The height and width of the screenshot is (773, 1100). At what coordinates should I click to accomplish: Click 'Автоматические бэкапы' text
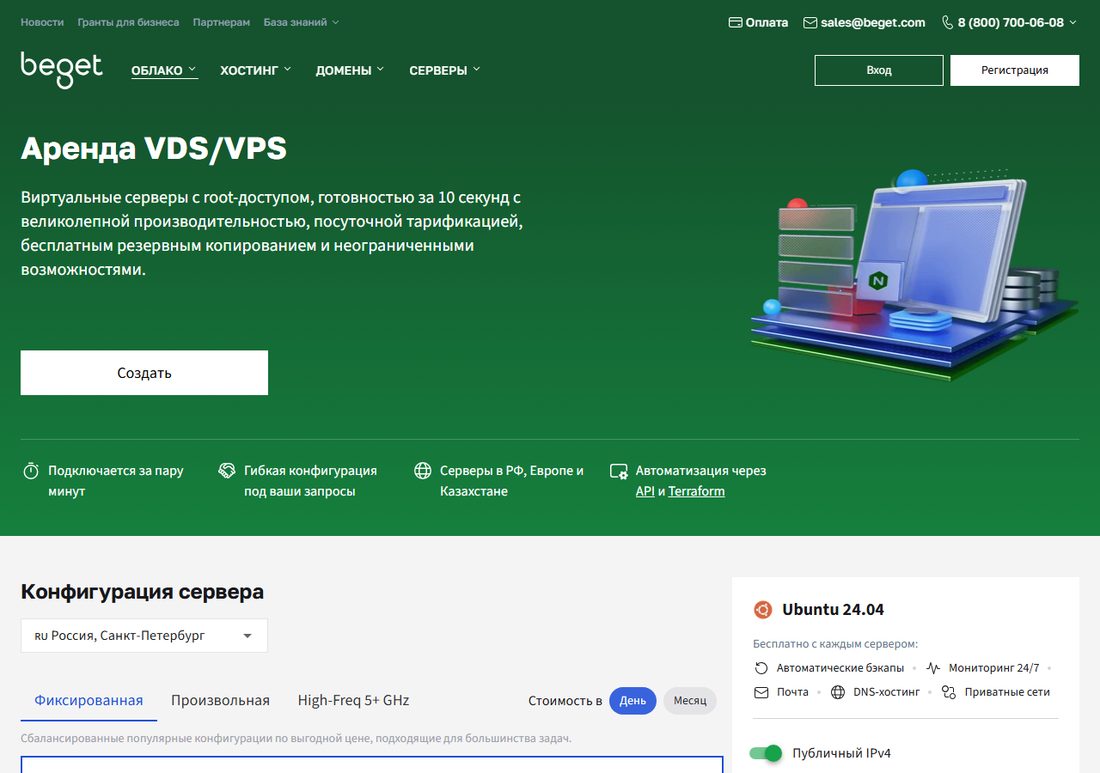[x=840, y=668]
